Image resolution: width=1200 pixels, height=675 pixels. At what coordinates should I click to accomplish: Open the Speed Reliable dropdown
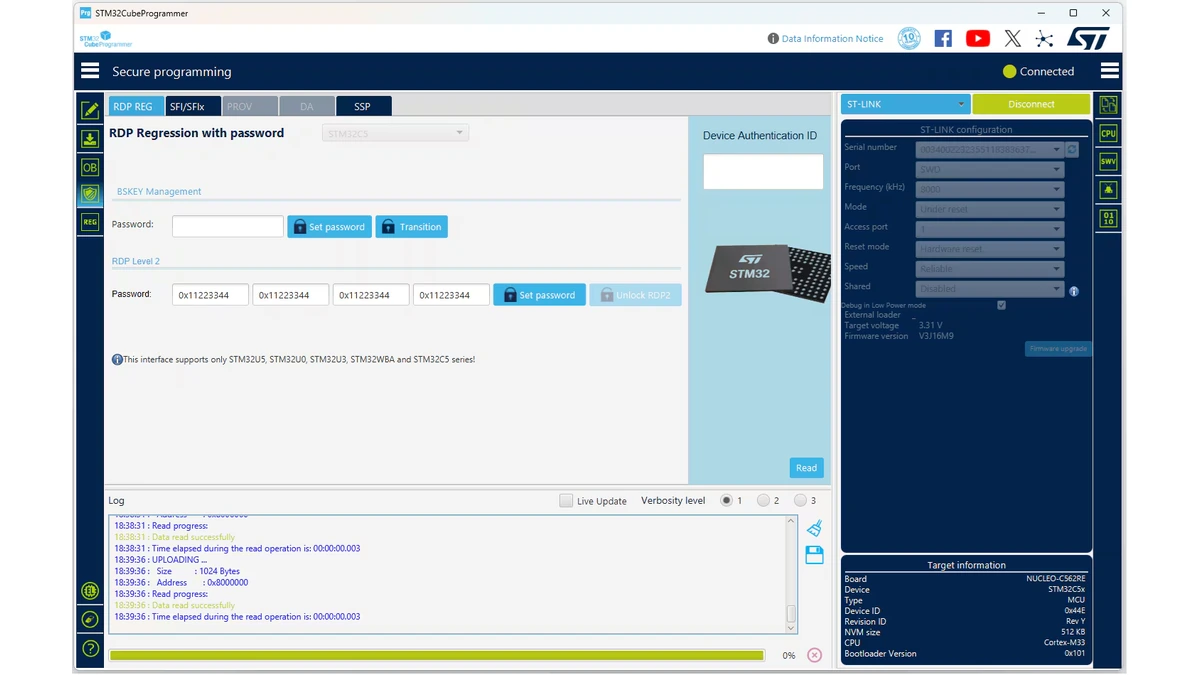click(989, 269)
